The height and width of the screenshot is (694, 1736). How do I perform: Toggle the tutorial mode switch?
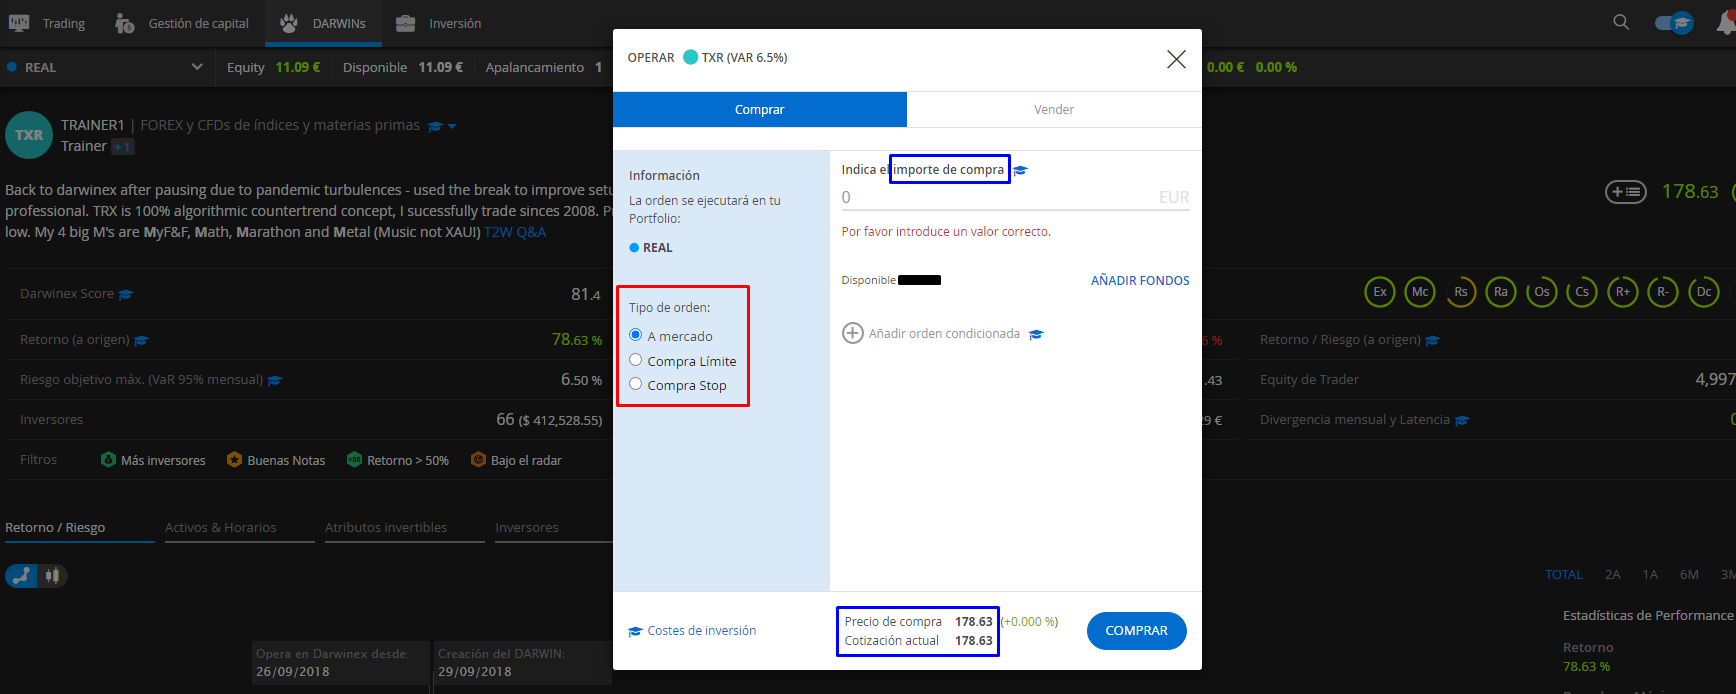pyautogui.click(x=1674, y=22)
